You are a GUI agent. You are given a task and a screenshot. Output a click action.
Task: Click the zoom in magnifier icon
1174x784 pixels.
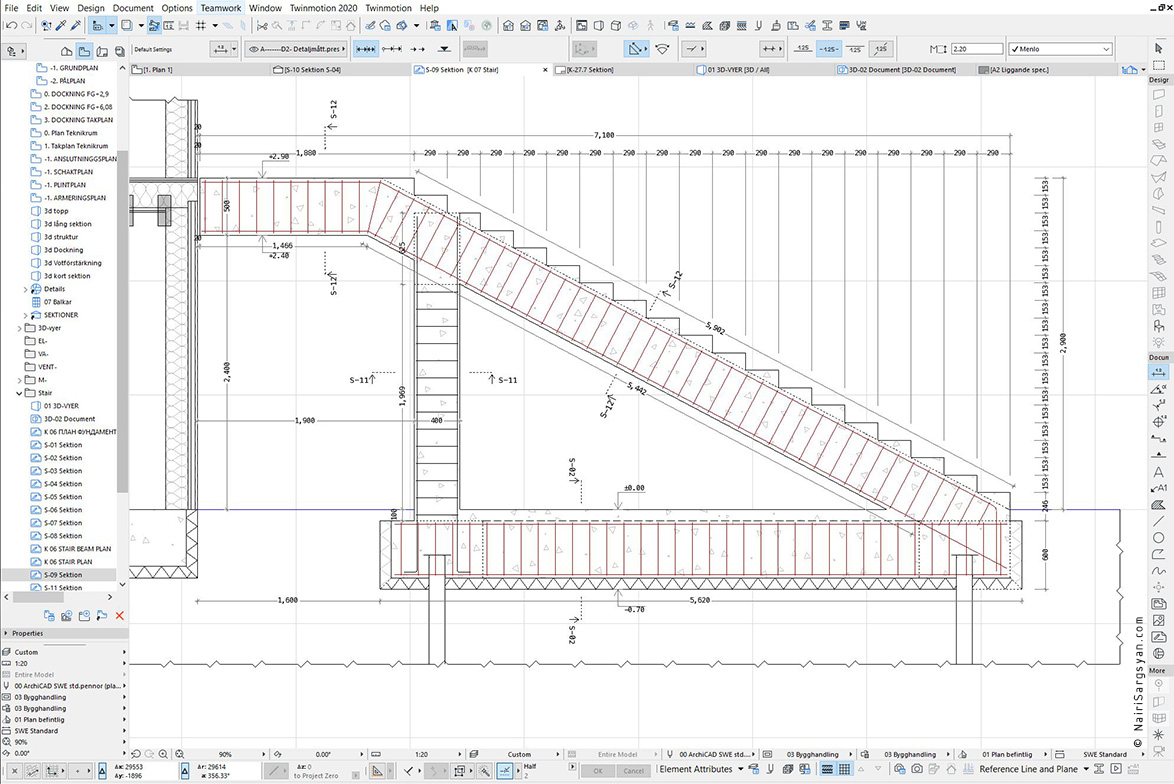[162, 754]
